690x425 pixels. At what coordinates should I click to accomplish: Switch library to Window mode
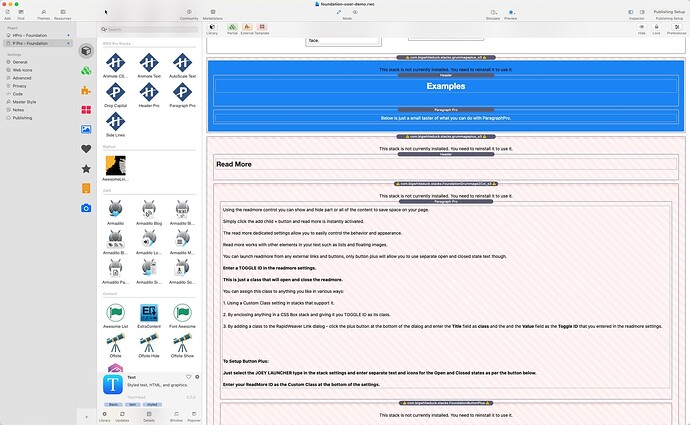click(x=176, y=417)
